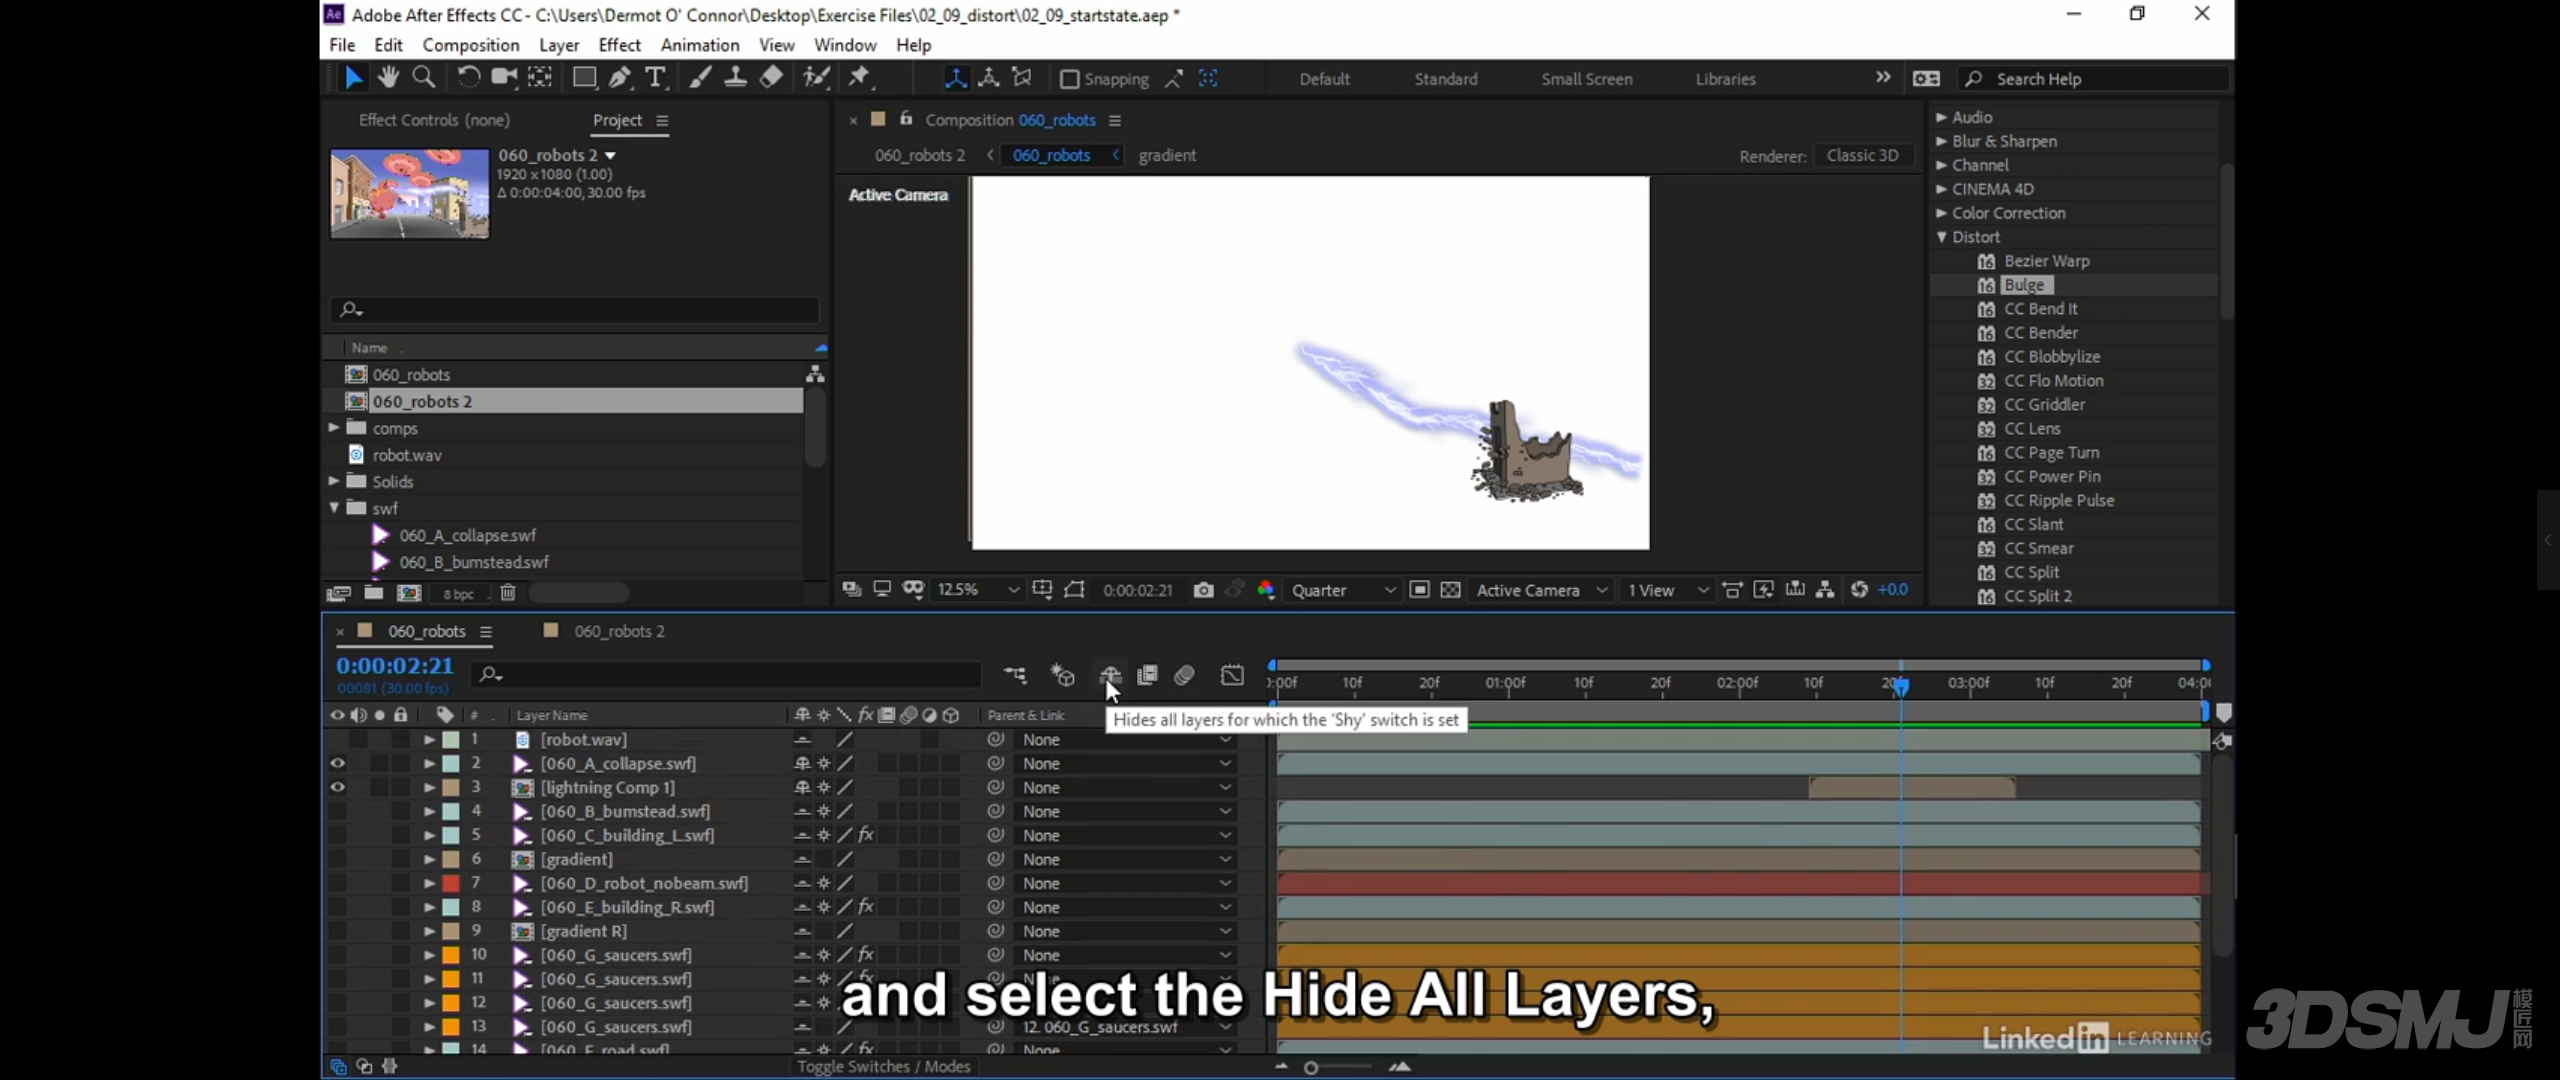Screen dimensions: 2560x1080
Task: Click the Motion Blur enable icon
Action: point(1185,675)
